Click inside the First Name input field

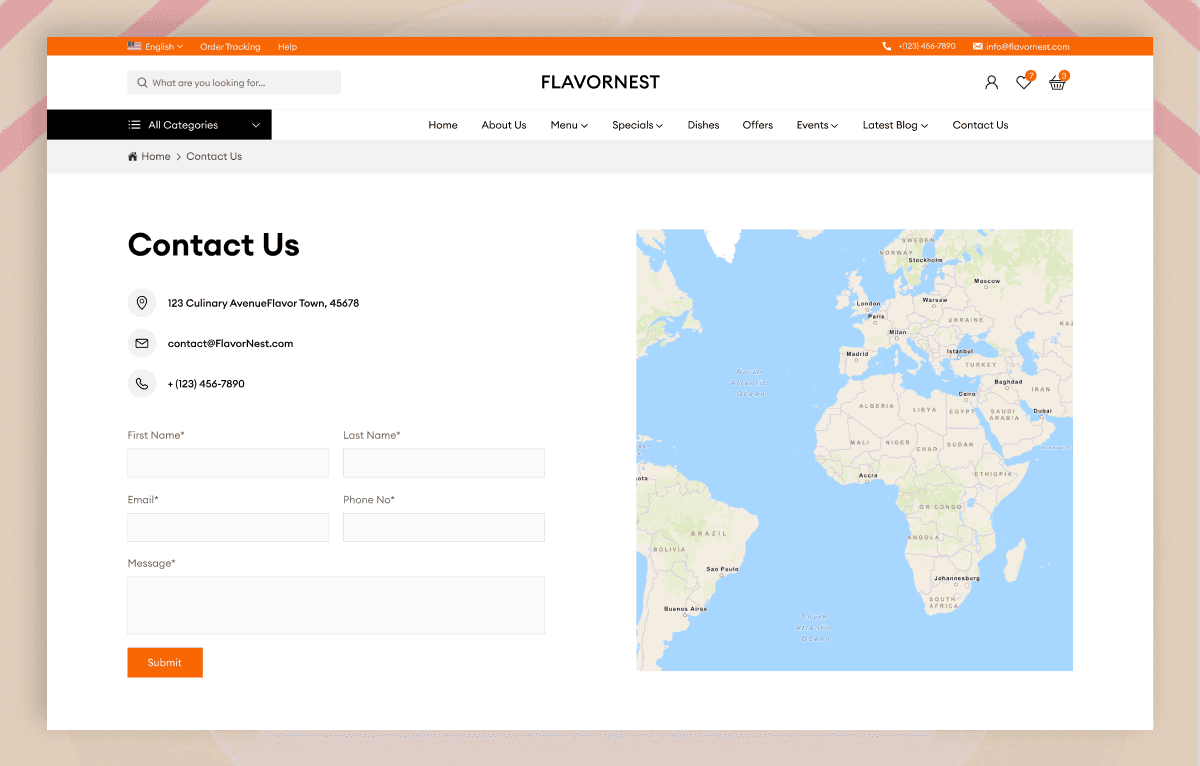click(x=228, y=463)
